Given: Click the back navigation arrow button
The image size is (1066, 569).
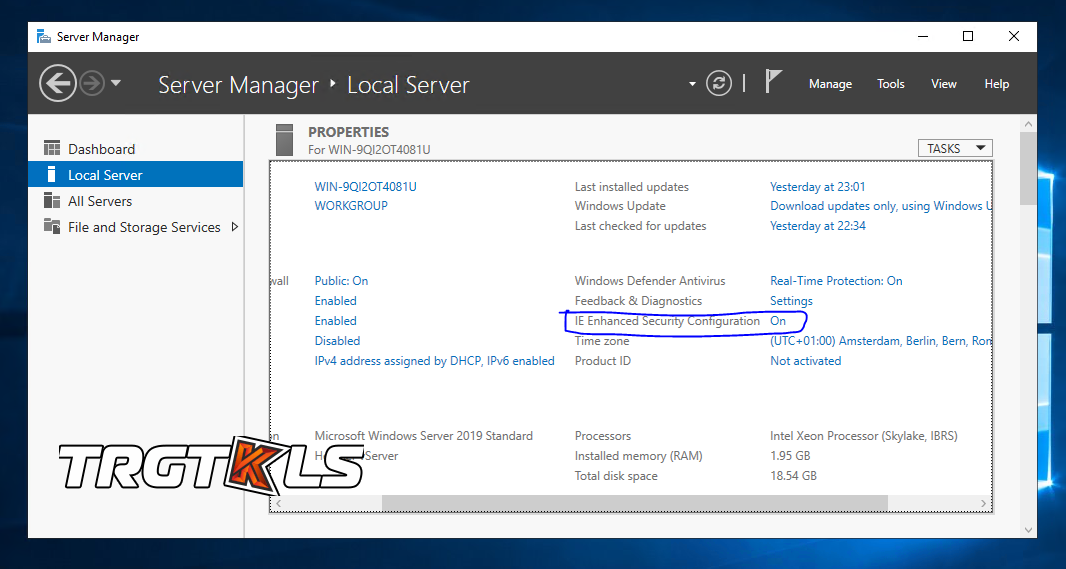Looking at the screenshot, I should click(x=58, y=83).
